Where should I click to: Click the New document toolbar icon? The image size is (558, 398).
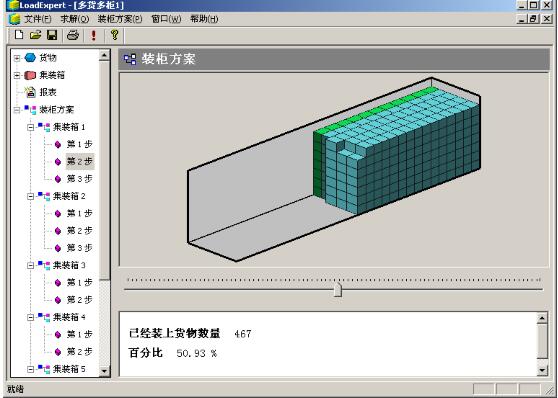[x=19, y=35]
